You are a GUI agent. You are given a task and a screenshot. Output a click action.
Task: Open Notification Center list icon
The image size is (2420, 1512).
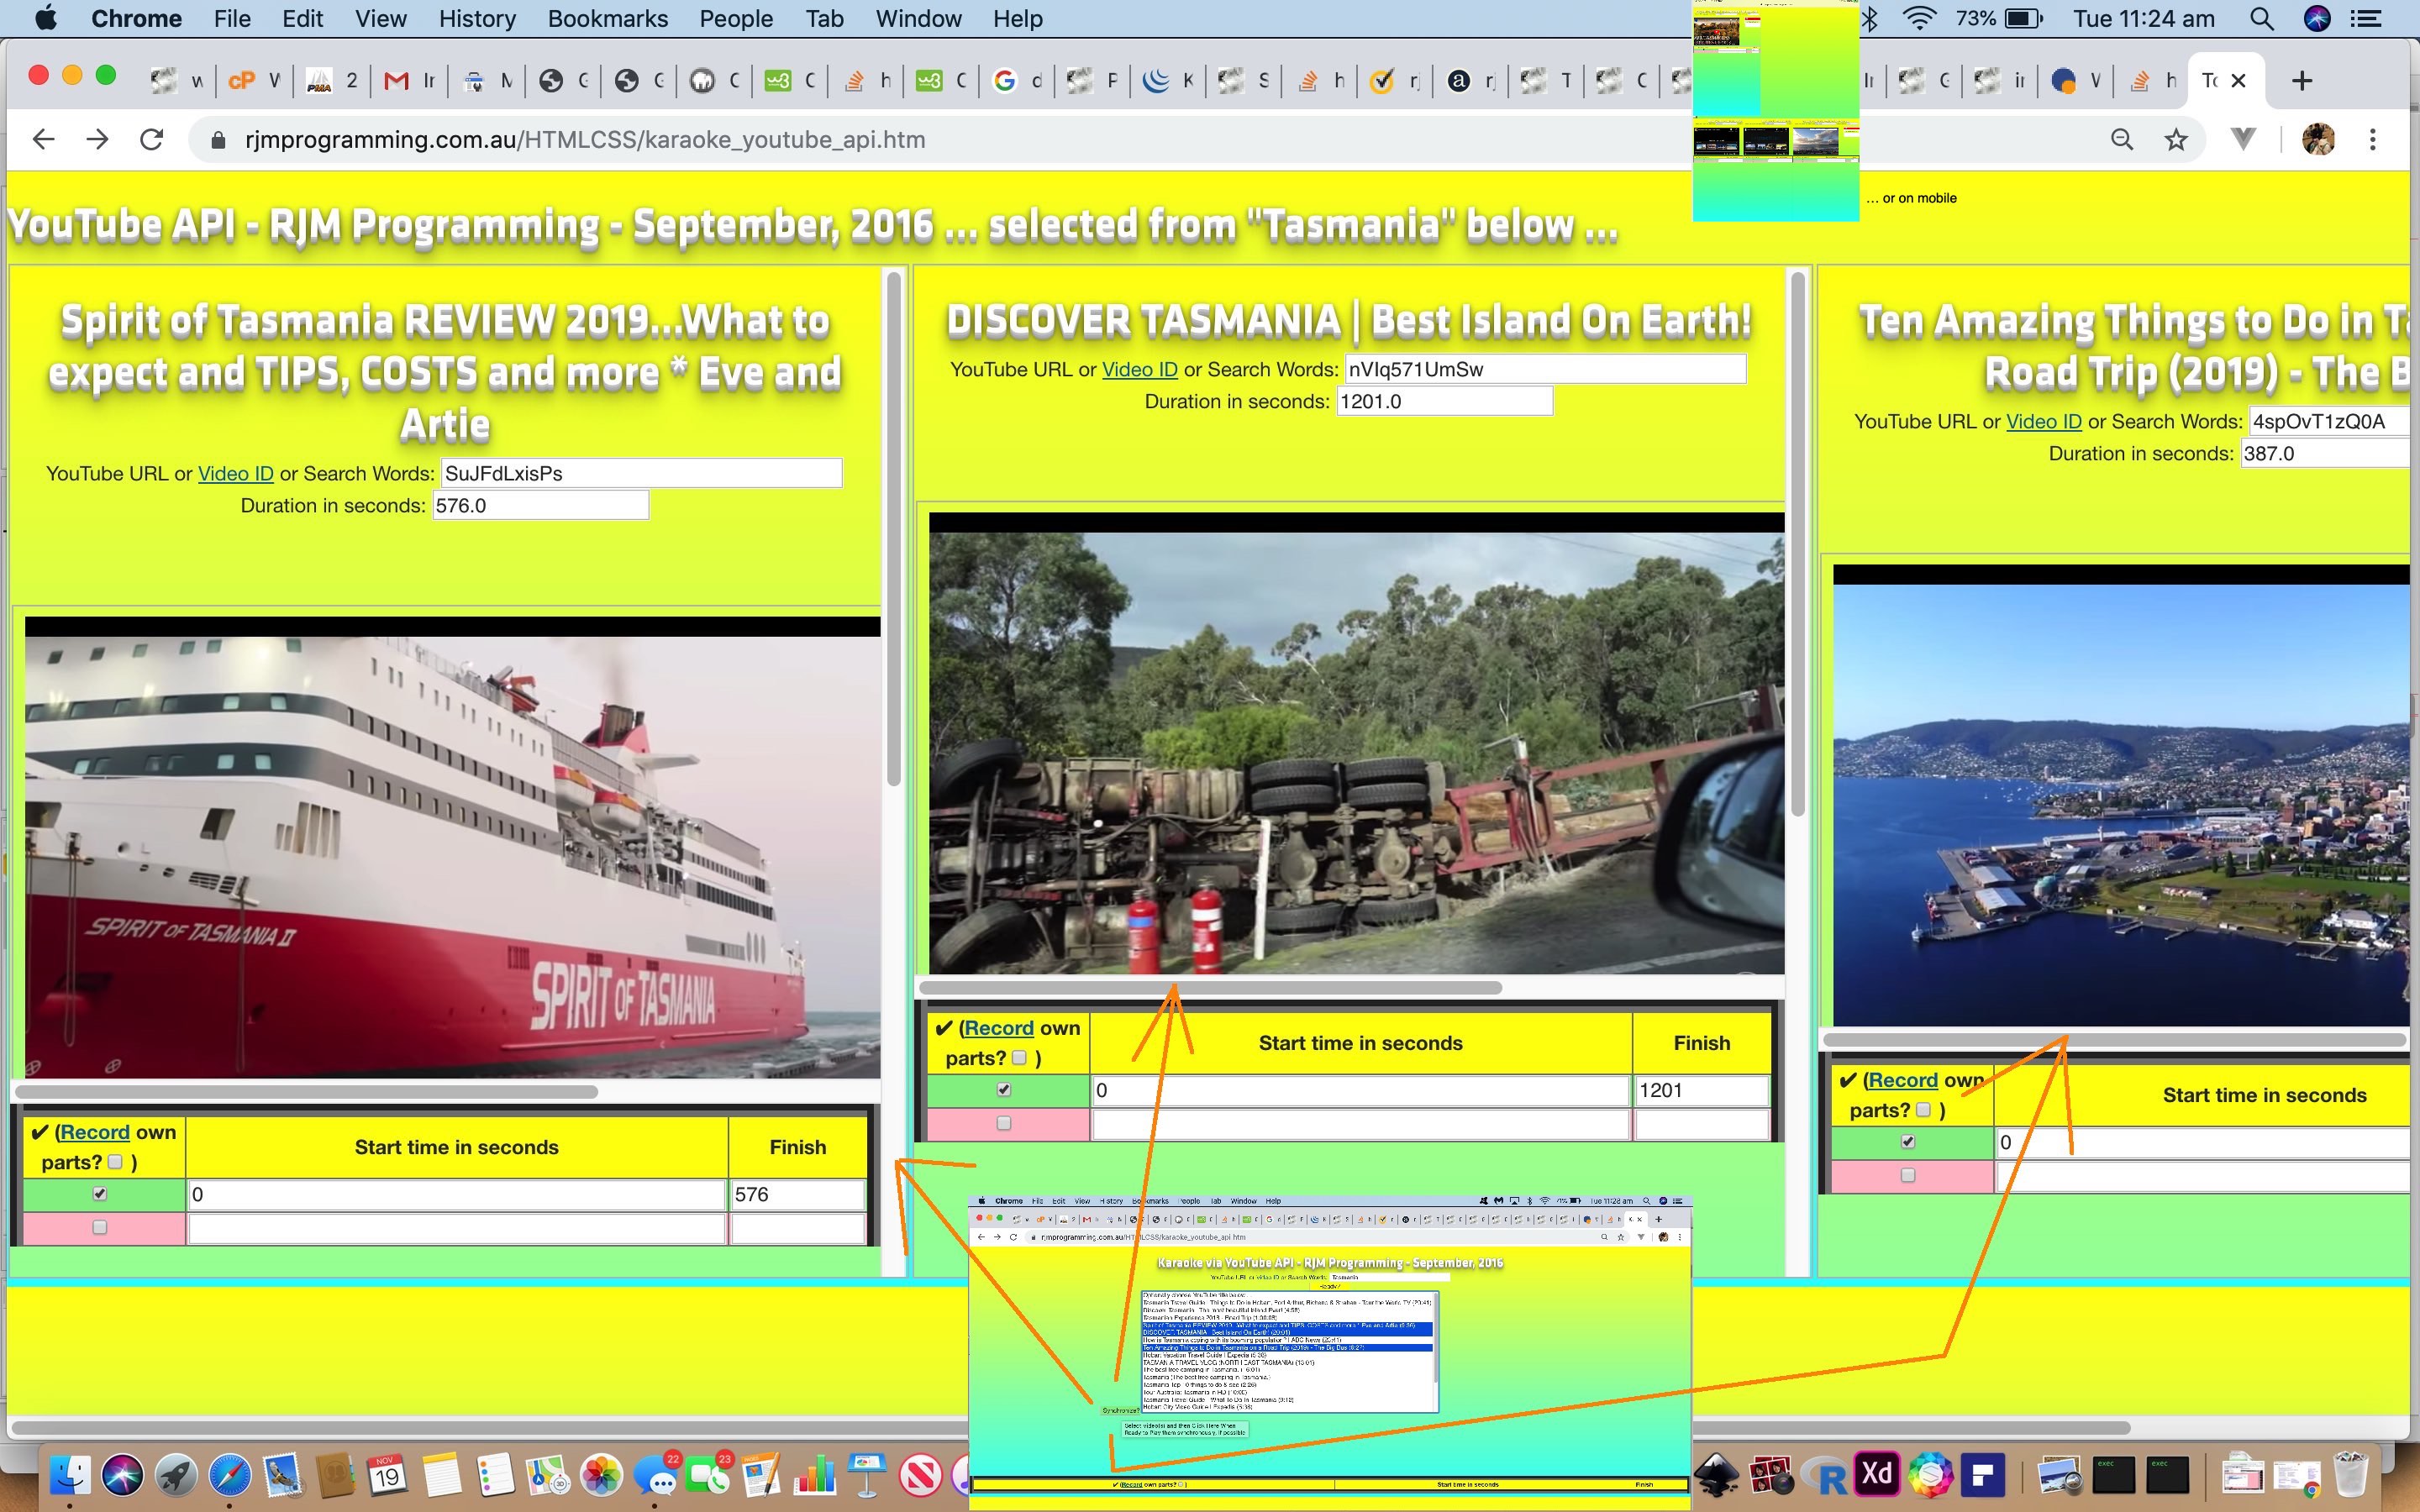[2366, 18]
